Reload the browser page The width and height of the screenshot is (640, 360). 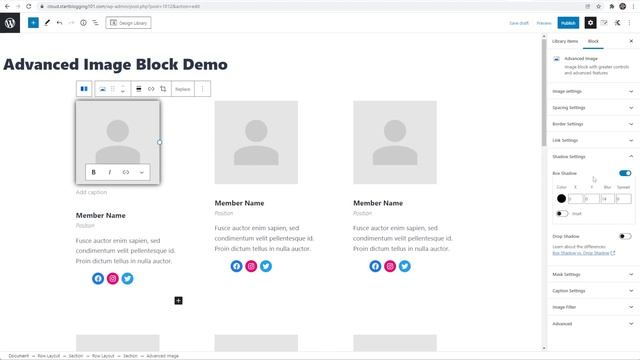pos(29,6)
